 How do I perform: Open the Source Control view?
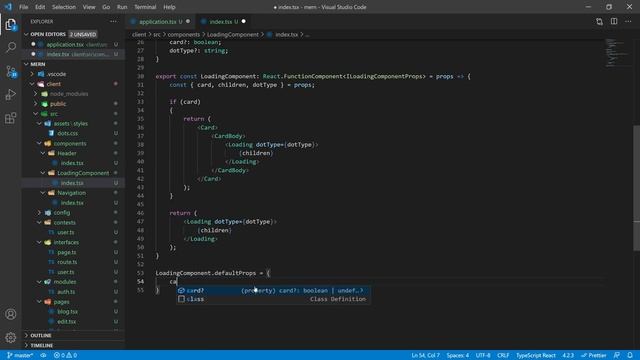11,71
